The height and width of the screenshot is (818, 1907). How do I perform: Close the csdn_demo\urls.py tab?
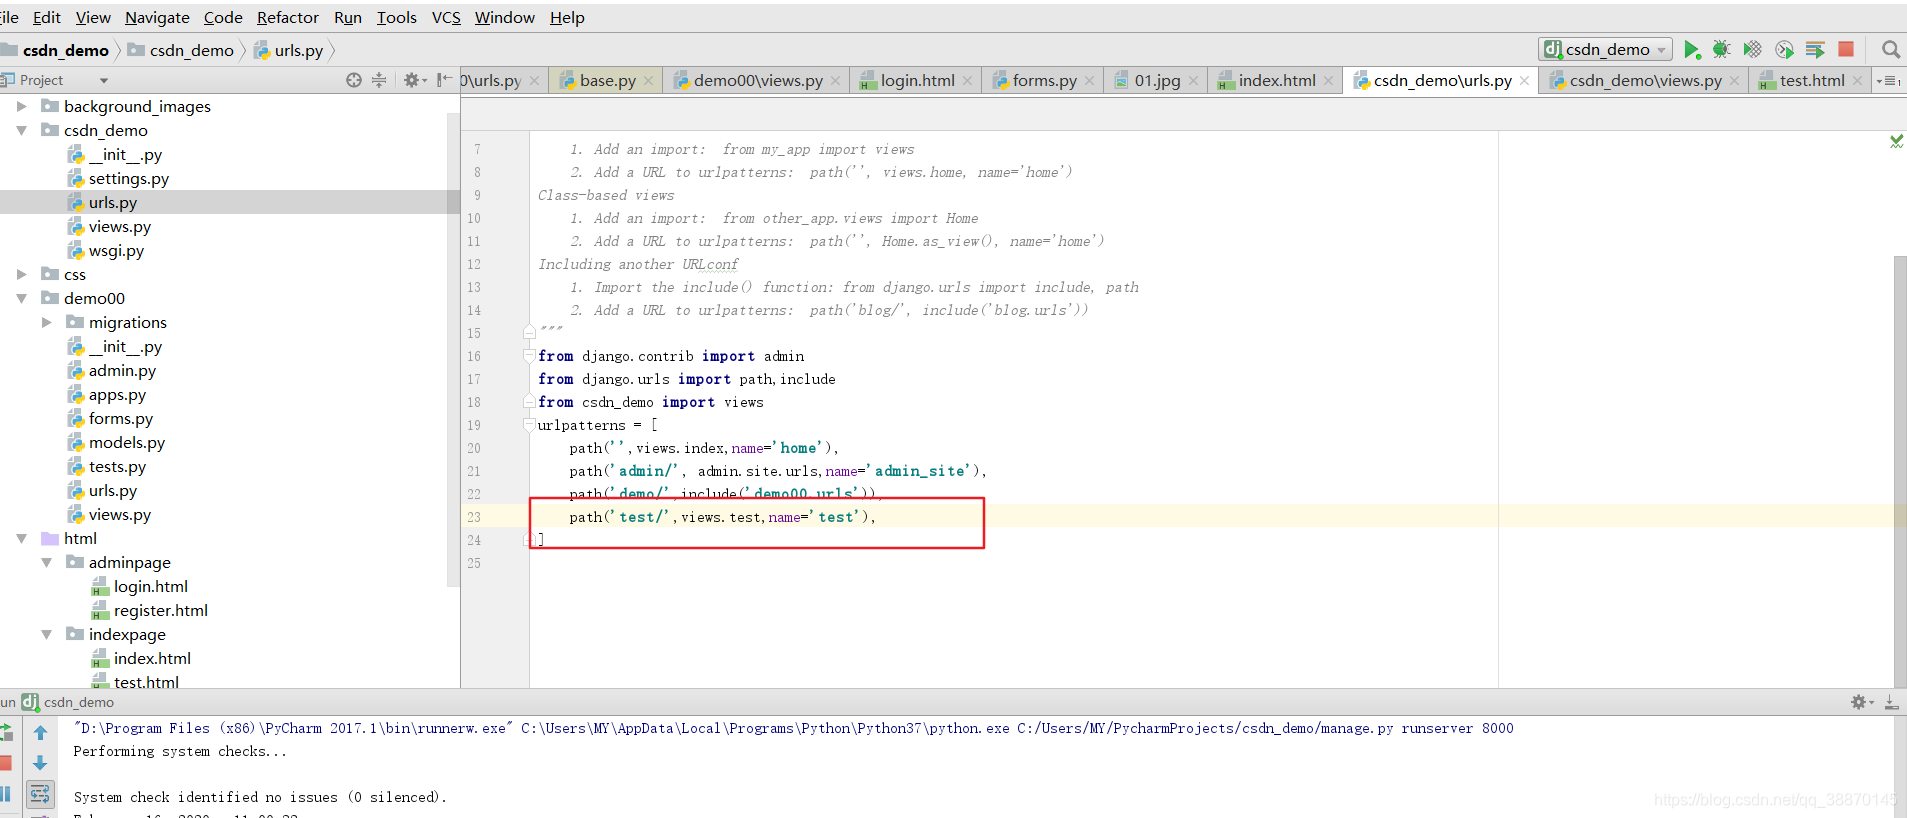point(1524,81)
